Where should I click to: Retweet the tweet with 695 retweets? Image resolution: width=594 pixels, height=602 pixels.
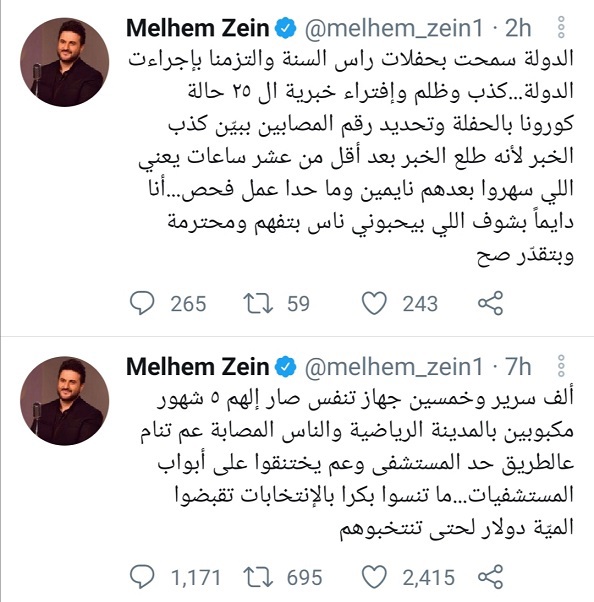tap(258, 577)
